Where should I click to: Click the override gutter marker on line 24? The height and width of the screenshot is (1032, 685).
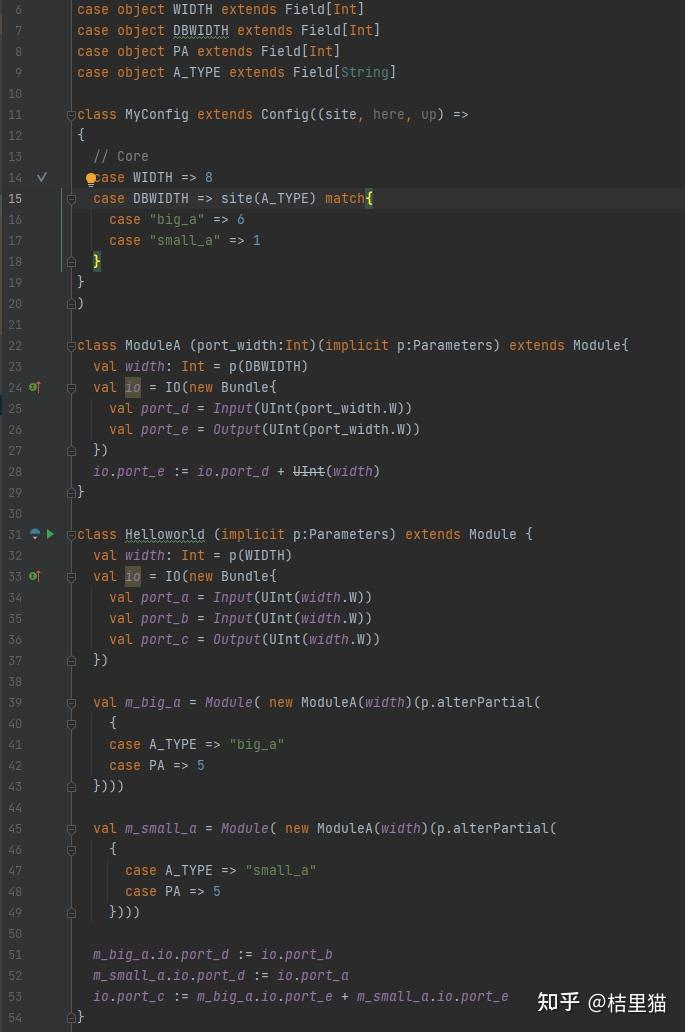coord(35,387)
